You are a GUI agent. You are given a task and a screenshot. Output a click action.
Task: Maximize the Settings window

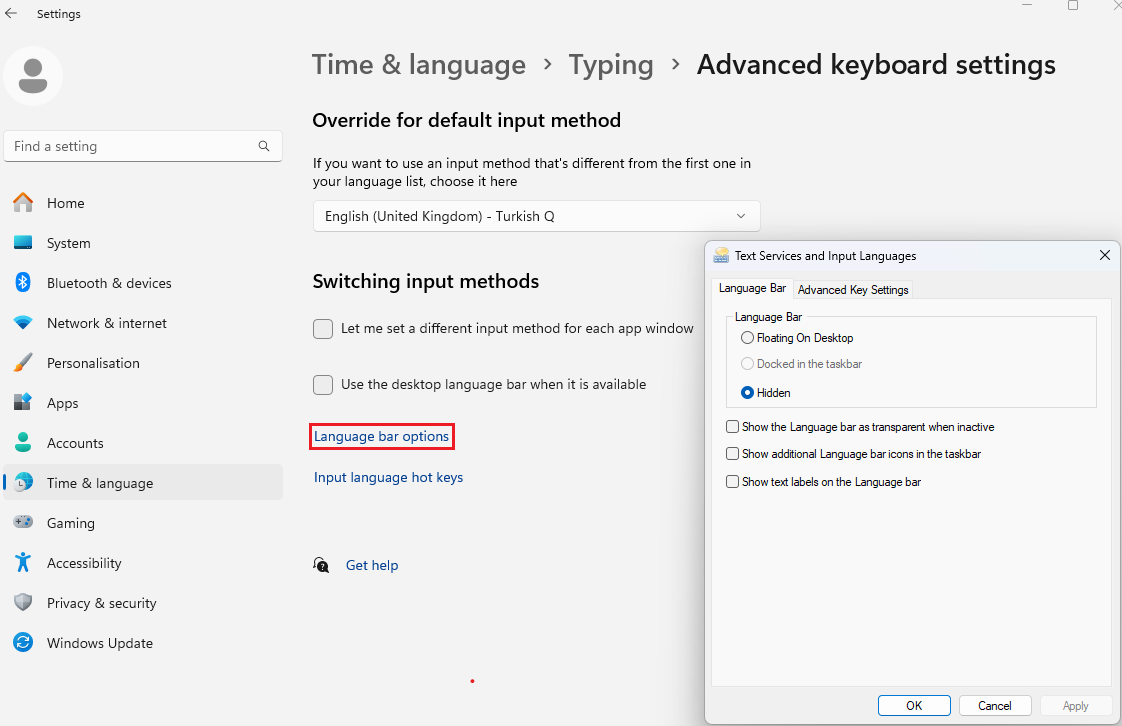pos(1073,5)
